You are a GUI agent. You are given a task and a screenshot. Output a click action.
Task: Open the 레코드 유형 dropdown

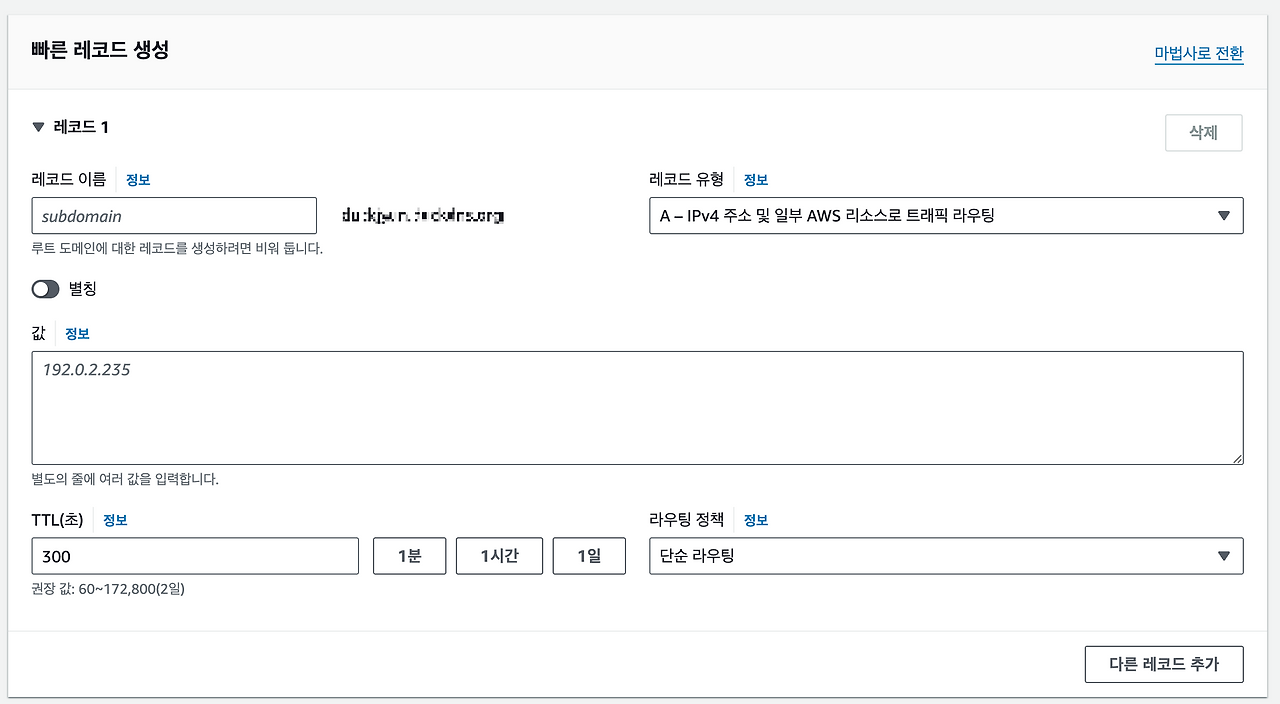point(946,215)
